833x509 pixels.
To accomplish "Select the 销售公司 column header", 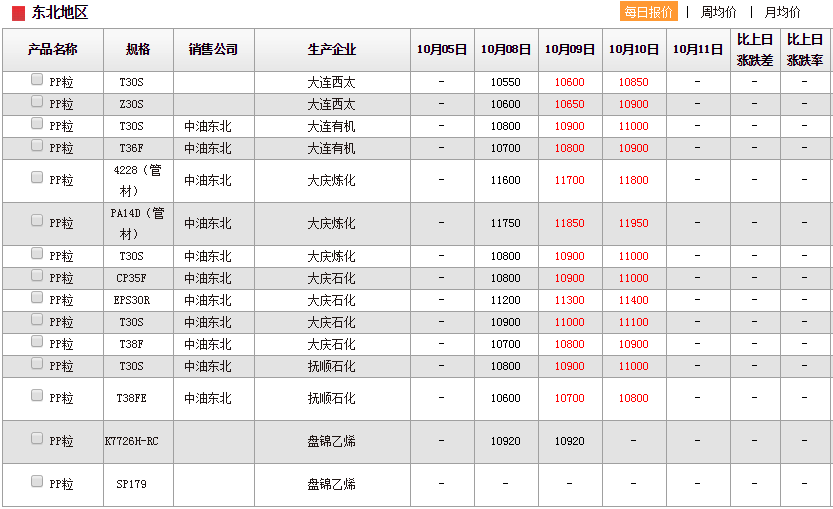I will pyautogui.click(x=214, y=50).
